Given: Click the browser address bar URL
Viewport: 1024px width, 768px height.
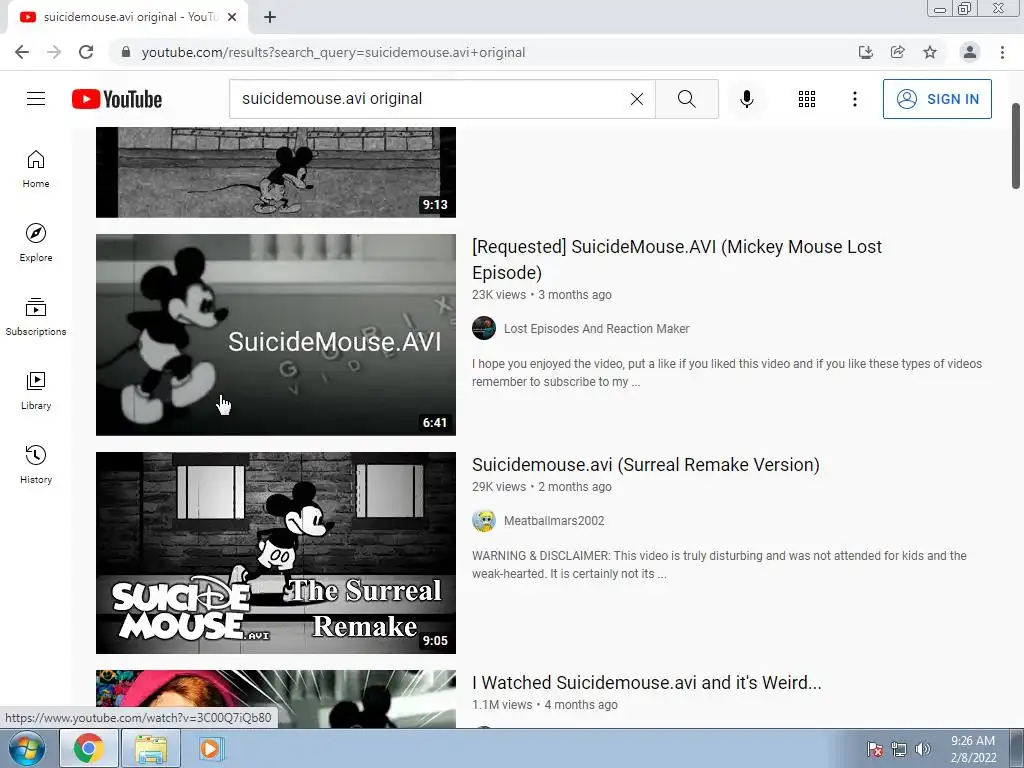Looking at the screenshot, I should [333, 52].
